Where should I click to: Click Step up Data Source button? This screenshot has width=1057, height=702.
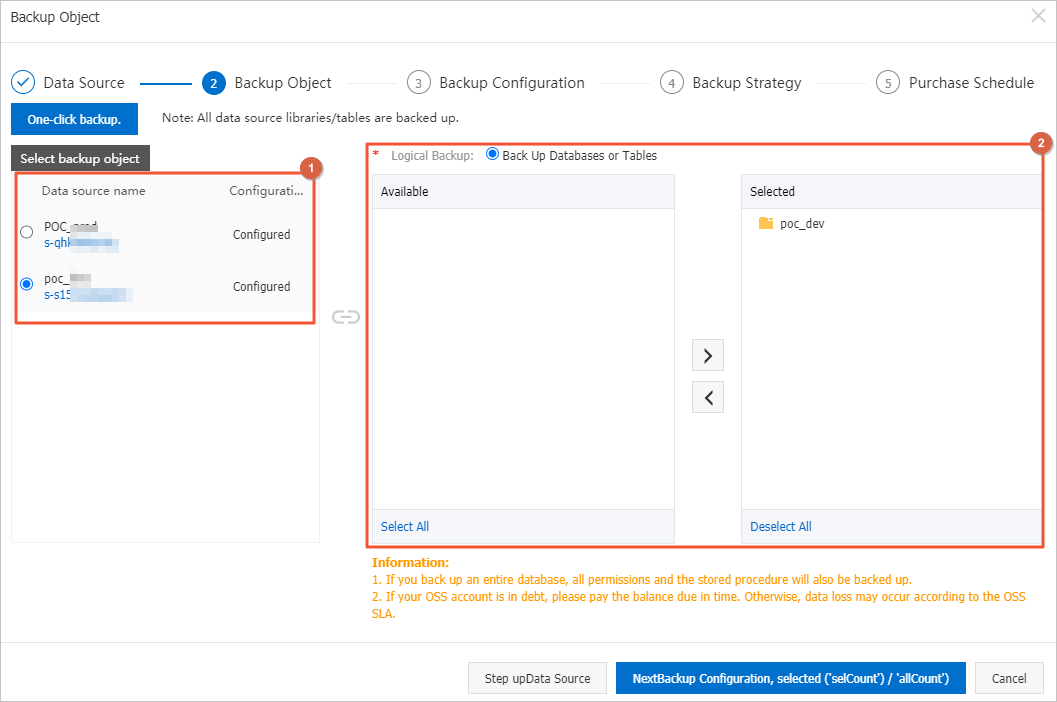pyautogui.click(x=537, y=678)
